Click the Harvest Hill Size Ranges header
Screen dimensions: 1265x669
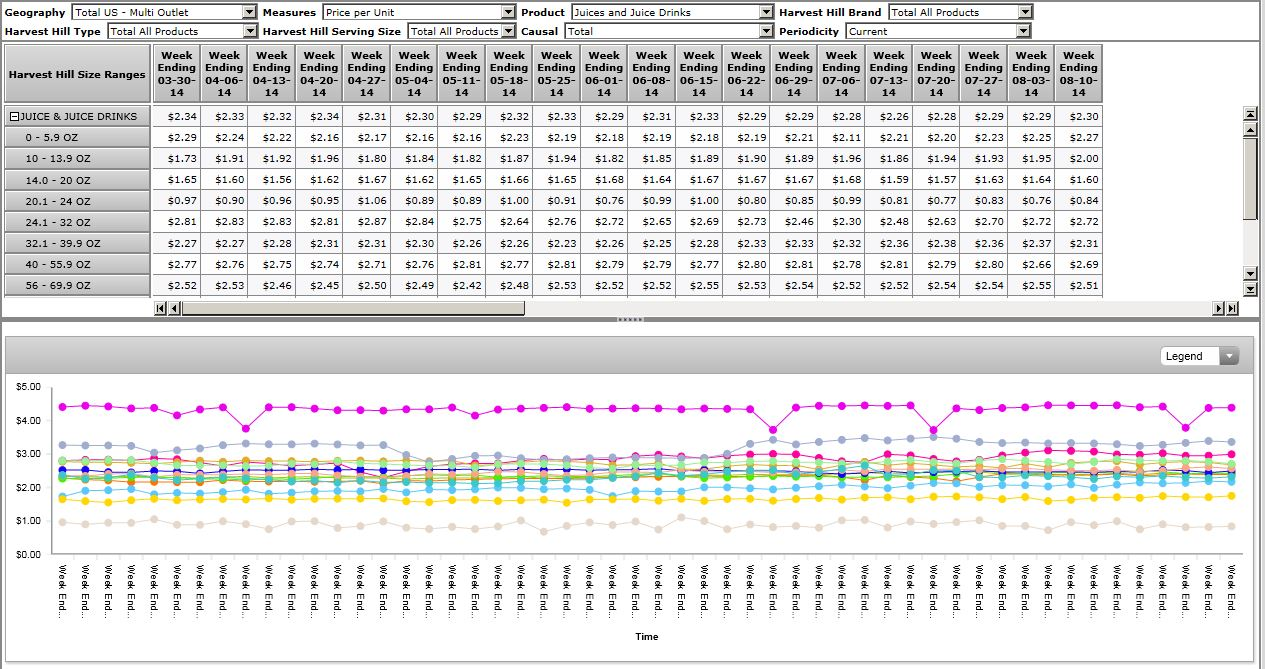(77, 74)
